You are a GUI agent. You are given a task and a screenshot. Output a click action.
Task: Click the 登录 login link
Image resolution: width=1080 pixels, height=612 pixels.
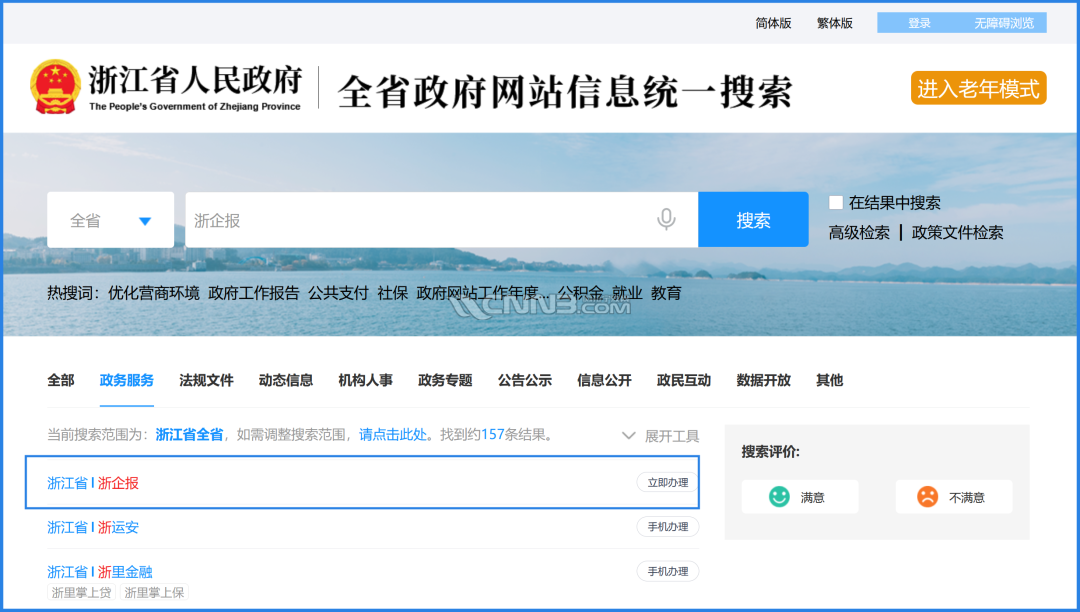coord(919,23)
